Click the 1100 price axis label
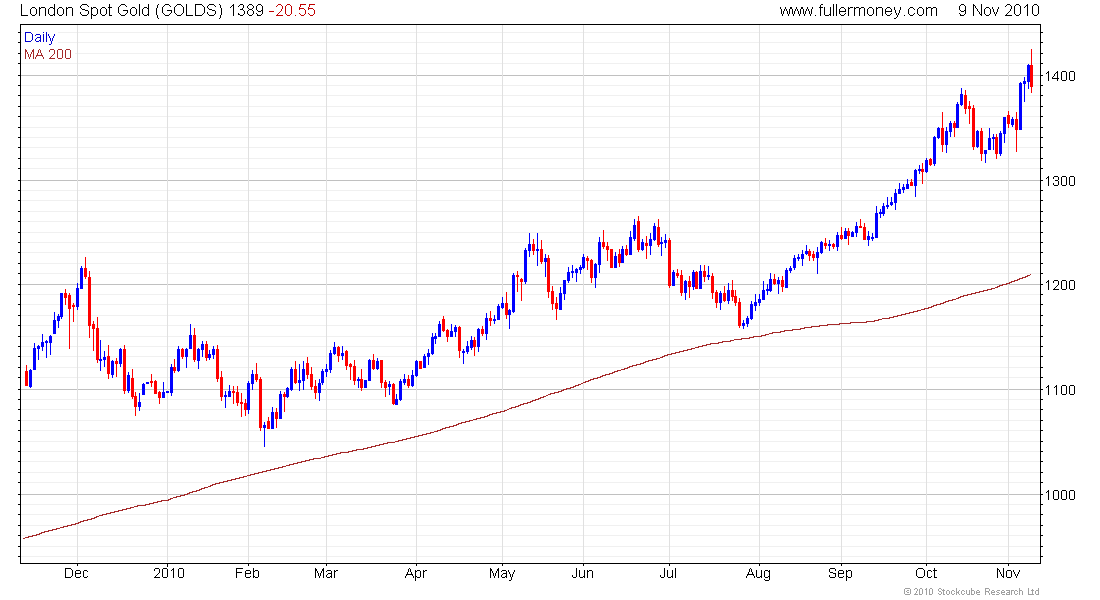 1060,390
